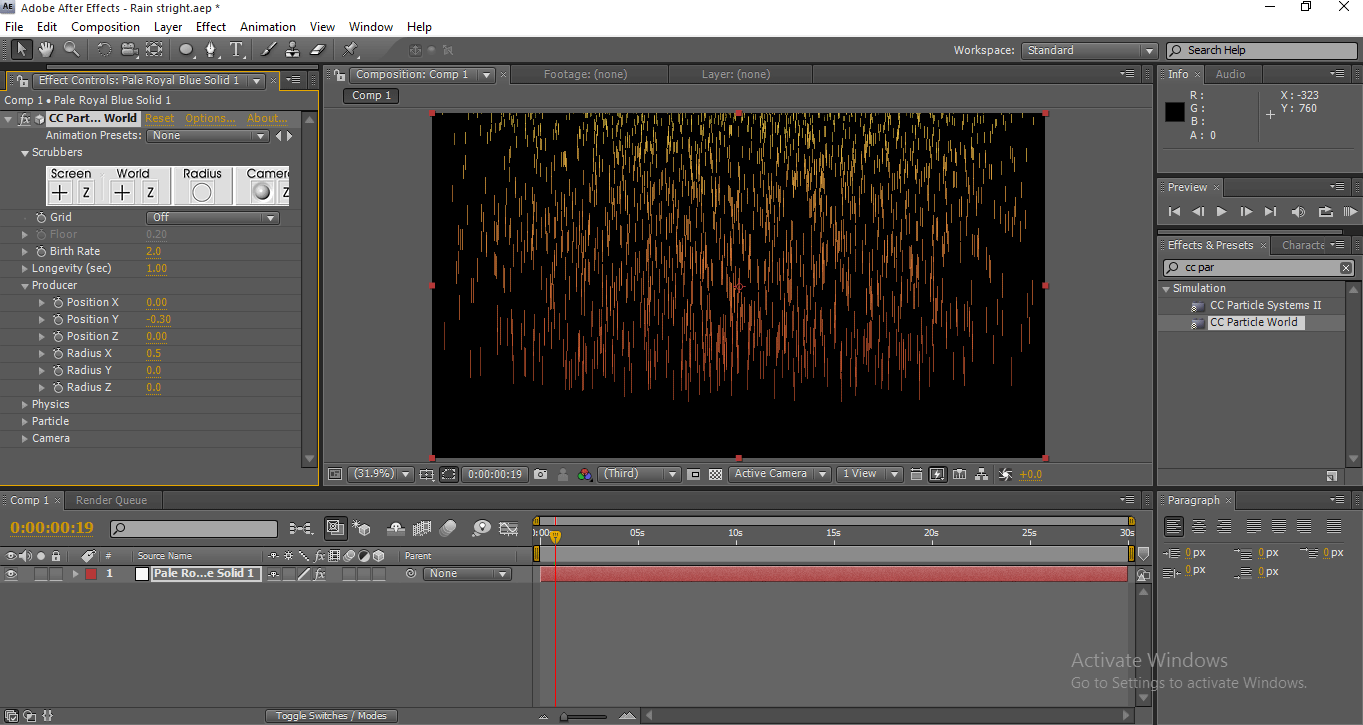Viewport: 1363px width, 725px height.
Task: Switch to the Render Queue tab
Action: point(111,500)
